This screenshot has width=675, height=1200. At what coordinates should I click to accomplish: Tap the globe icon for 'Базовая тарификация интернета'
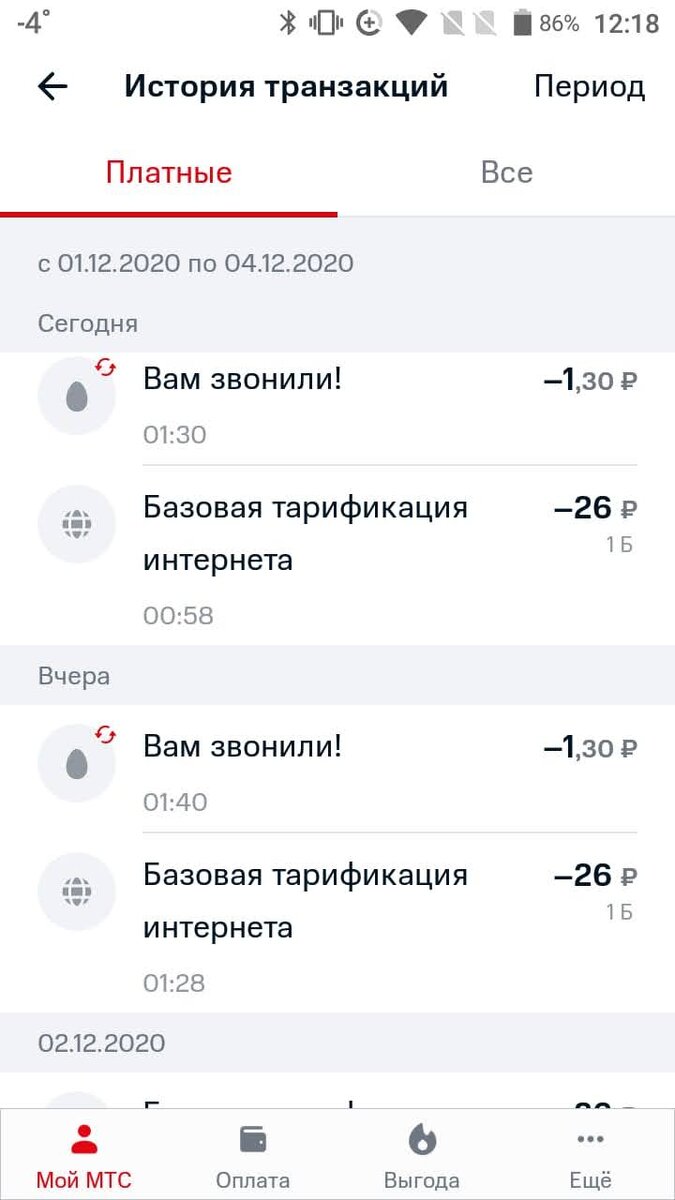(x=76, y=524)
